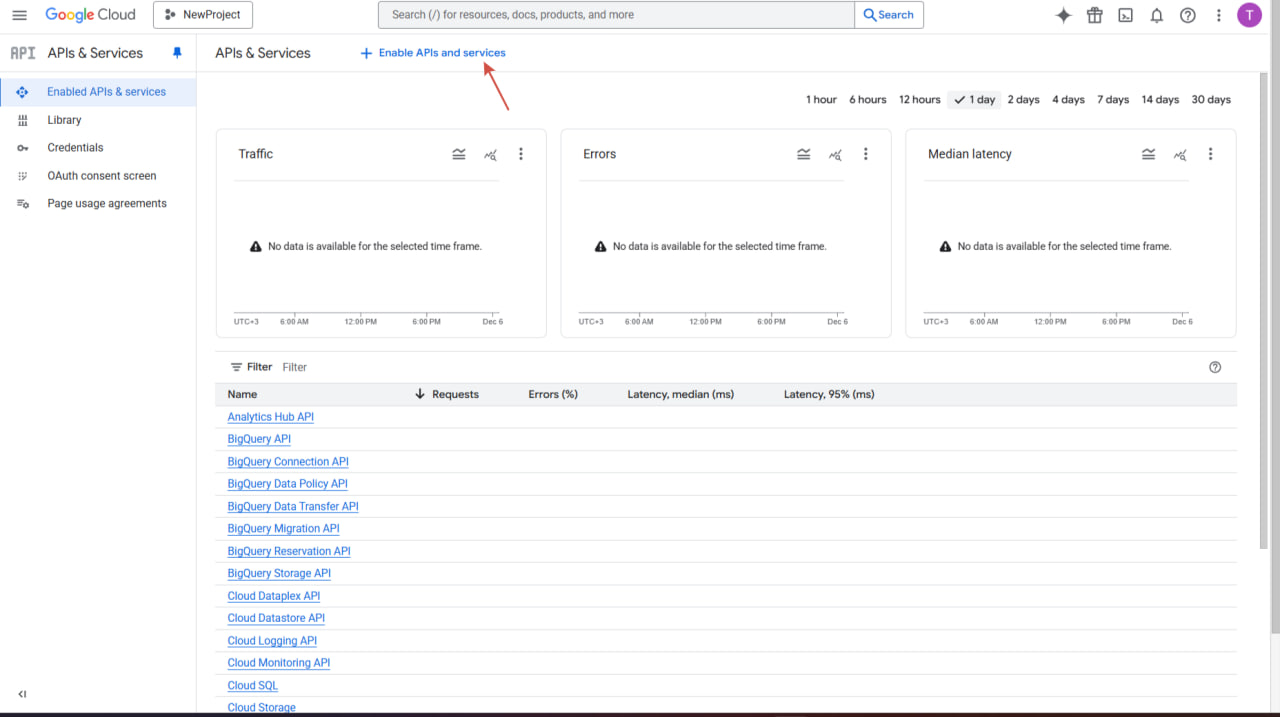The width and height of the screenshot is (1280, 717).
Task: Open the BigQuery API link
Action: 259,439
